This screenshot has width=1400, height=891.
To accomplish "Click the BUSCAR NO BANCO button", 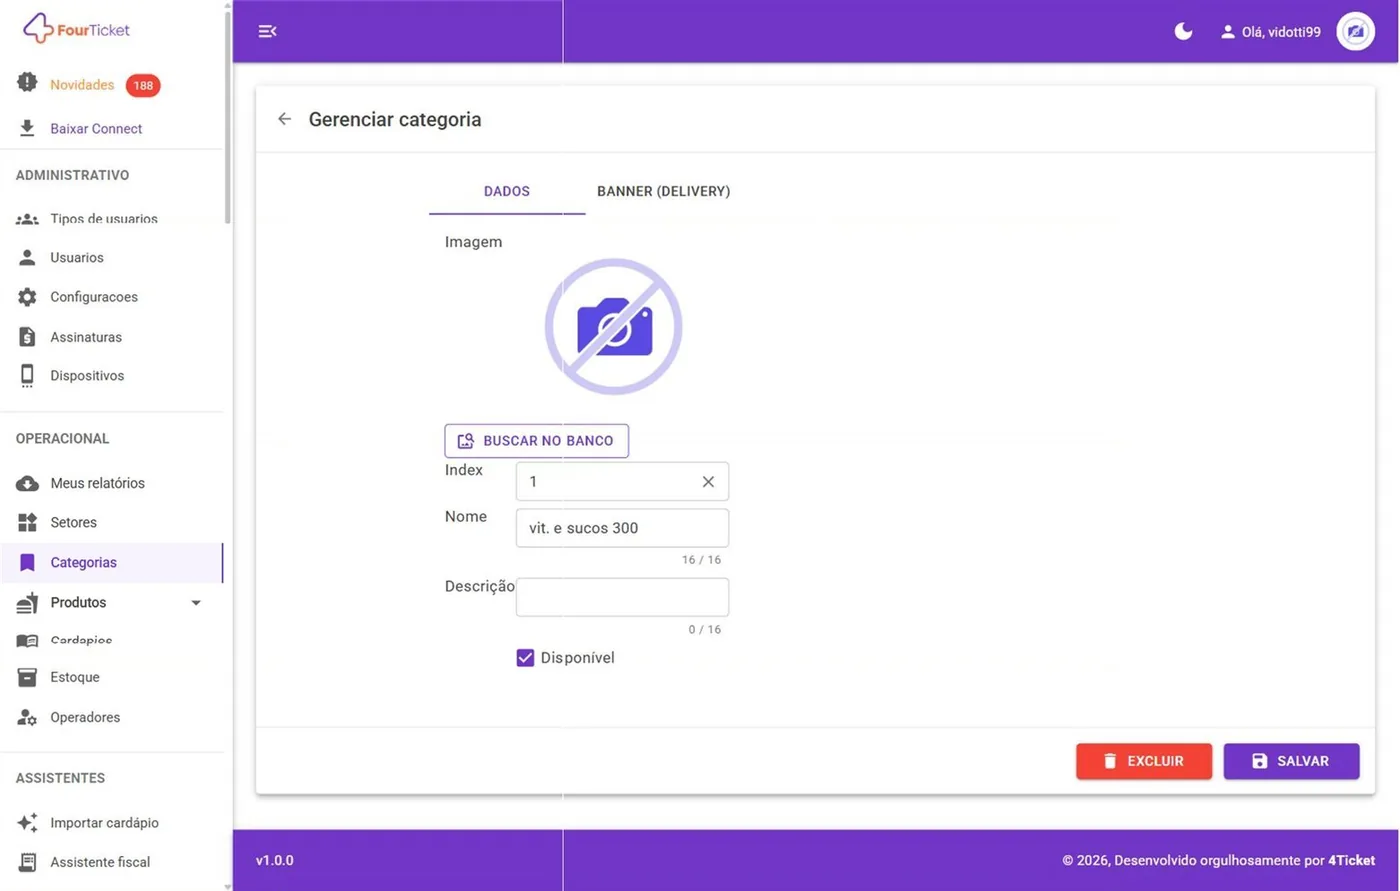I will (537, 441).
